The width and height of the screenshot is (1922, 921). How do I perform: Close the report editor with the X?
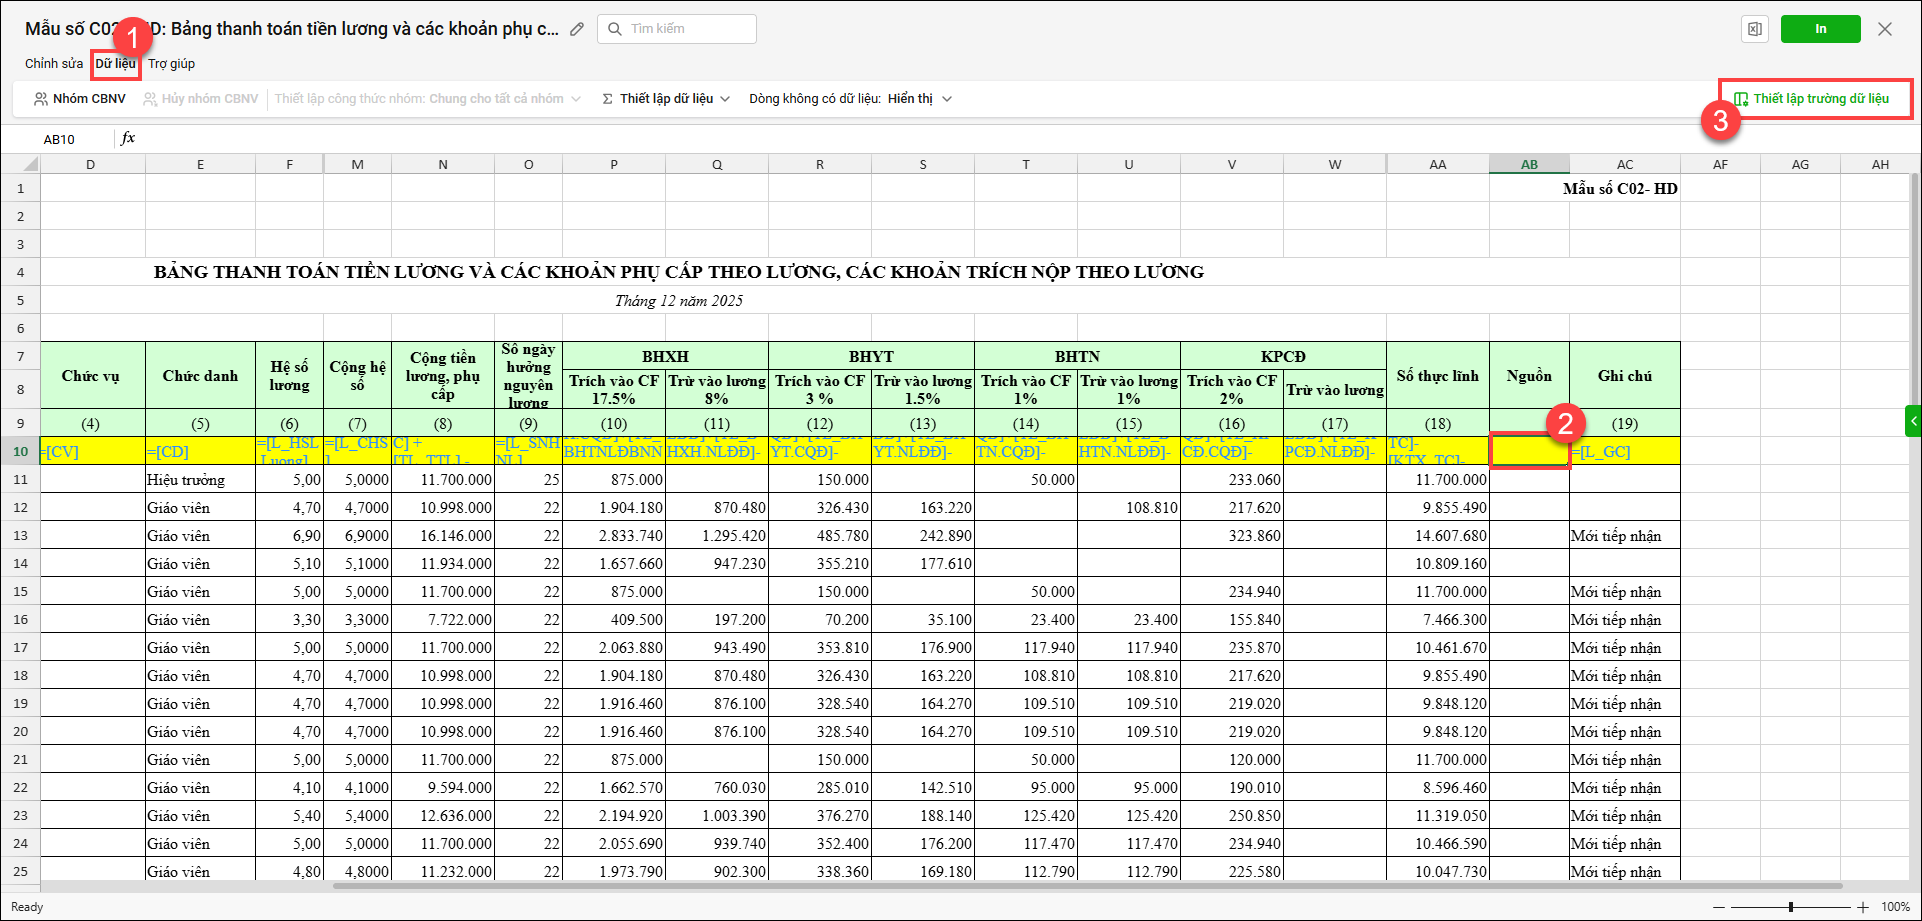[x=1885, y=29]
